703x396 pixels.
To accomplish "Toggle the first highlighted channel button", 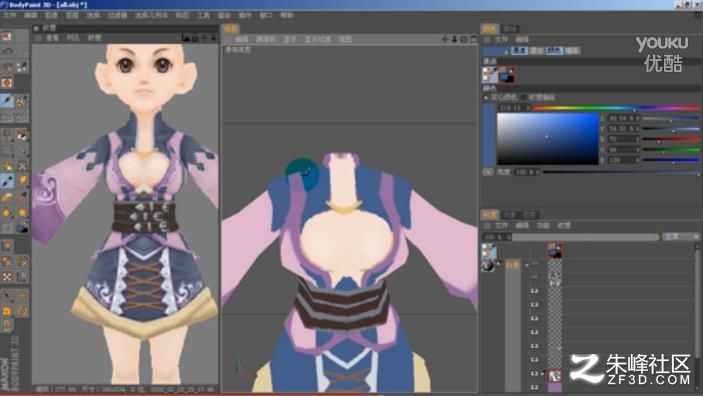I will coord(519,51).
